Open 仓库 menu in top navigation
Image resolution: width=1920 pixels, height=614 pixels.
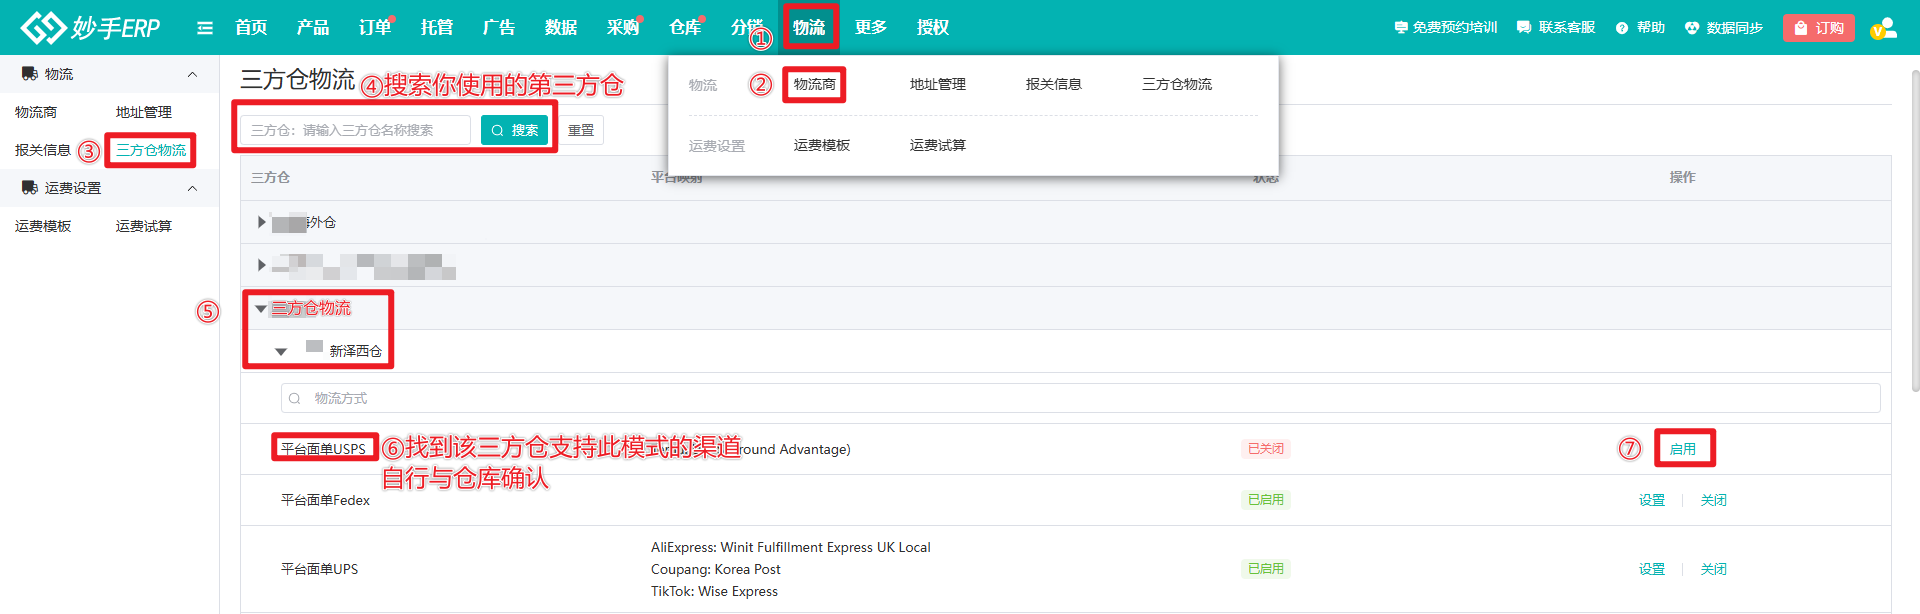685,27
